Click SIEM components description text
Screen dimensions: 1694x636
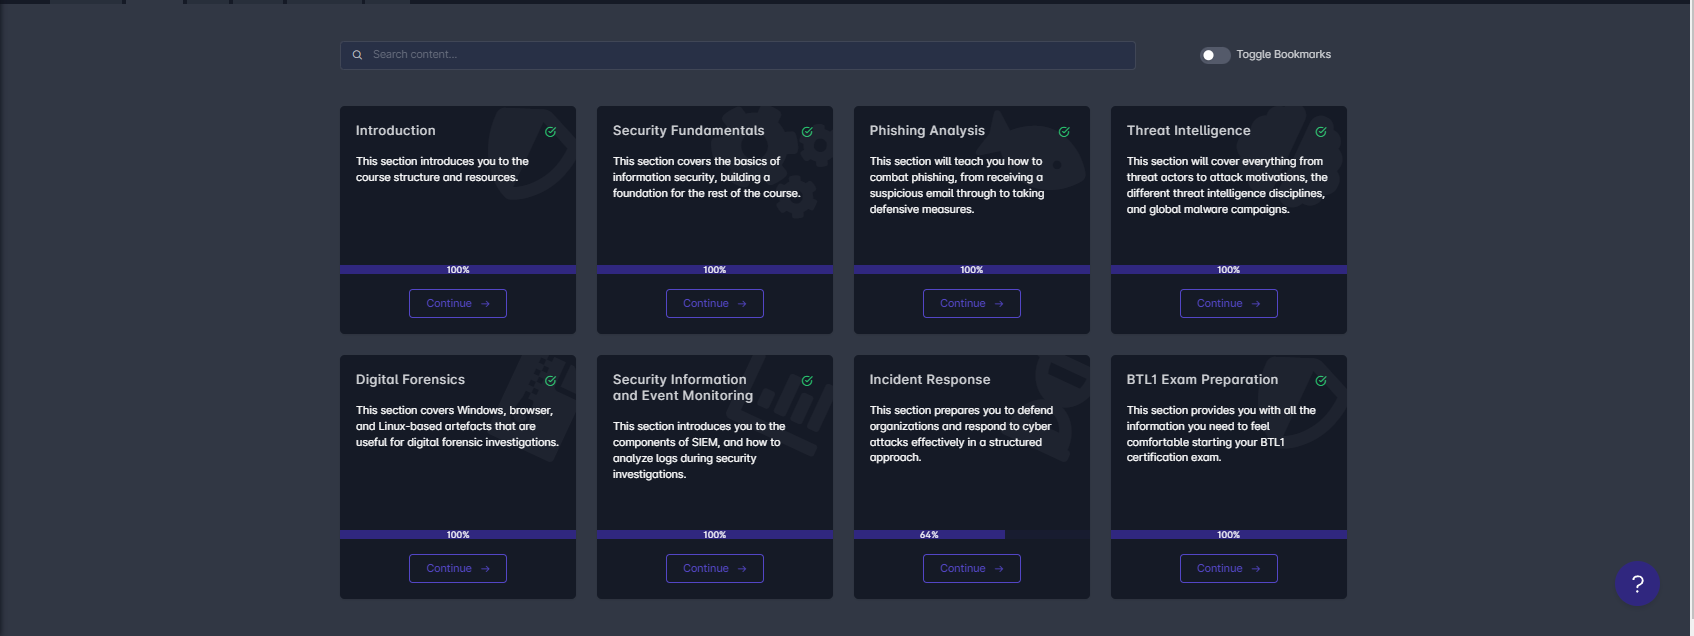point(699,450)
